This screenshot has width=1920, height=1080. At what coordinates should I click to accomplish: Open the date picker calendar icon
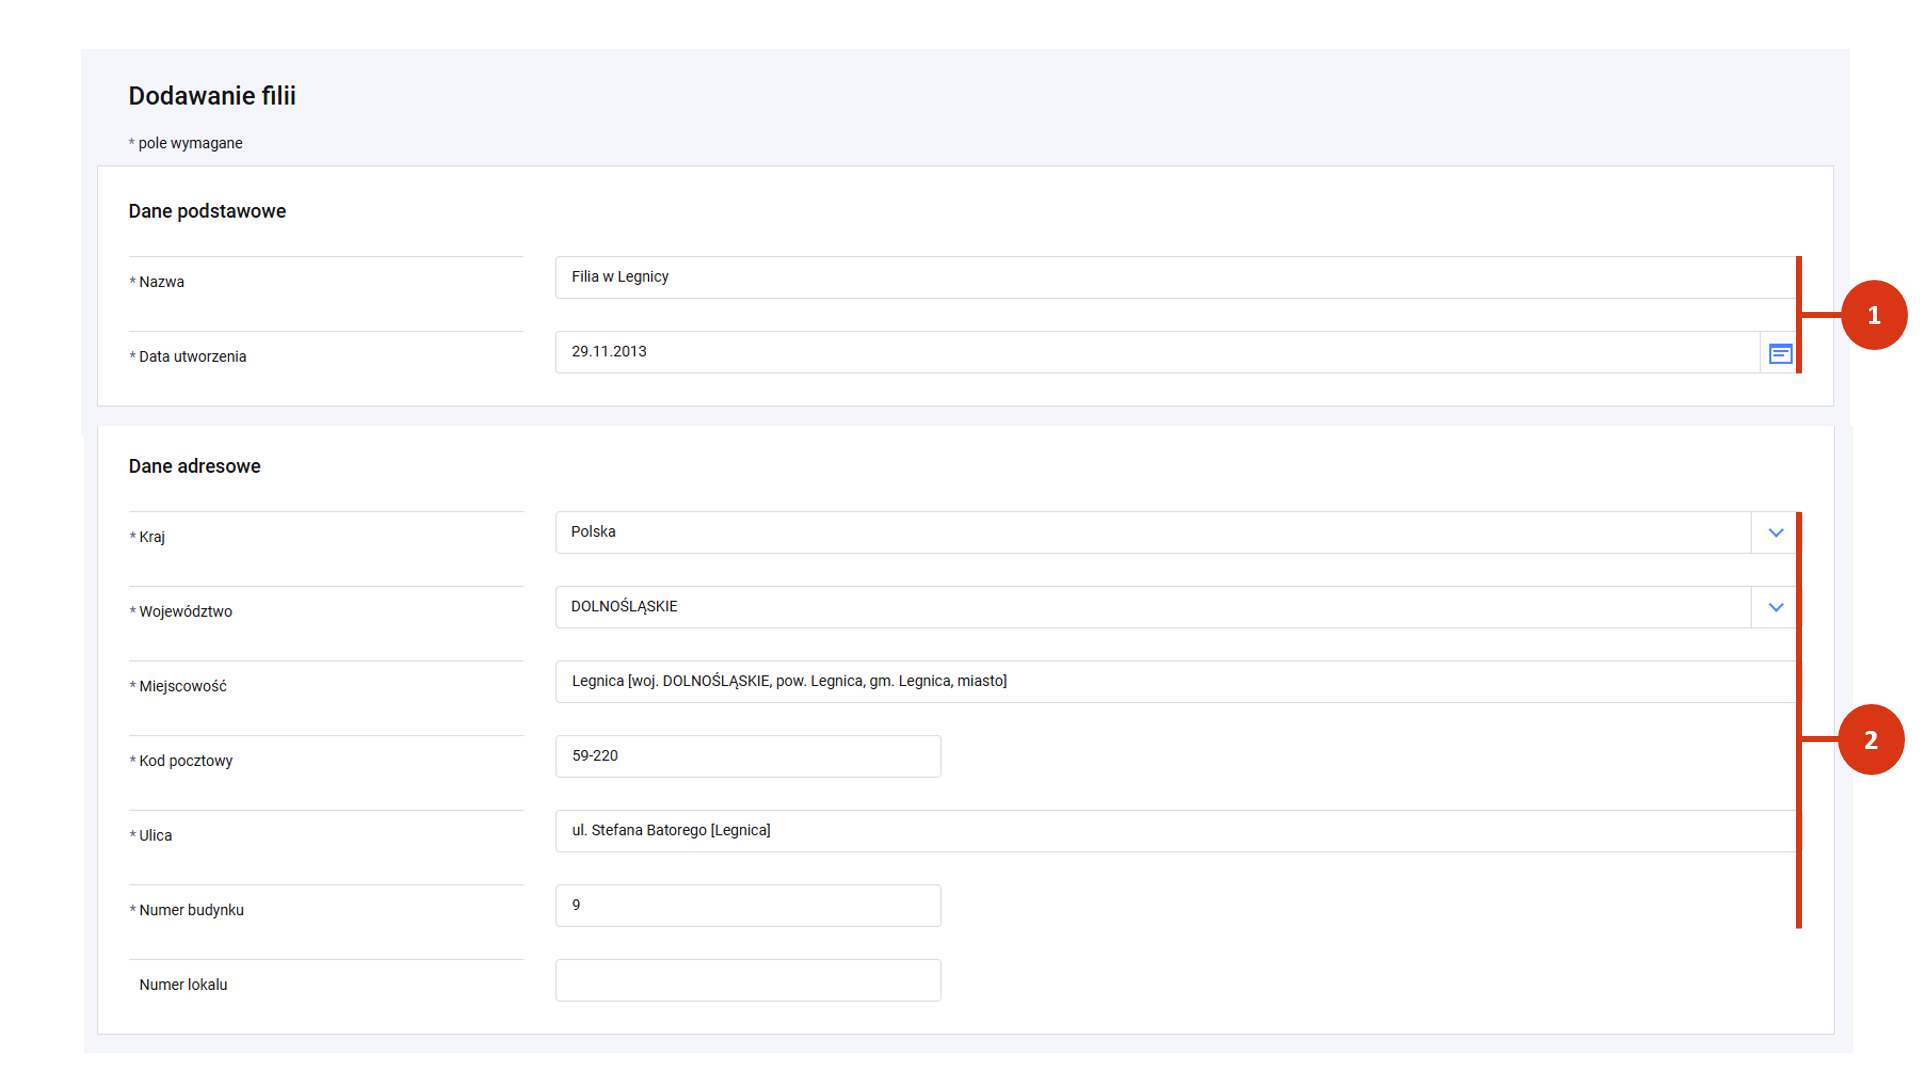click(1780, 354)
